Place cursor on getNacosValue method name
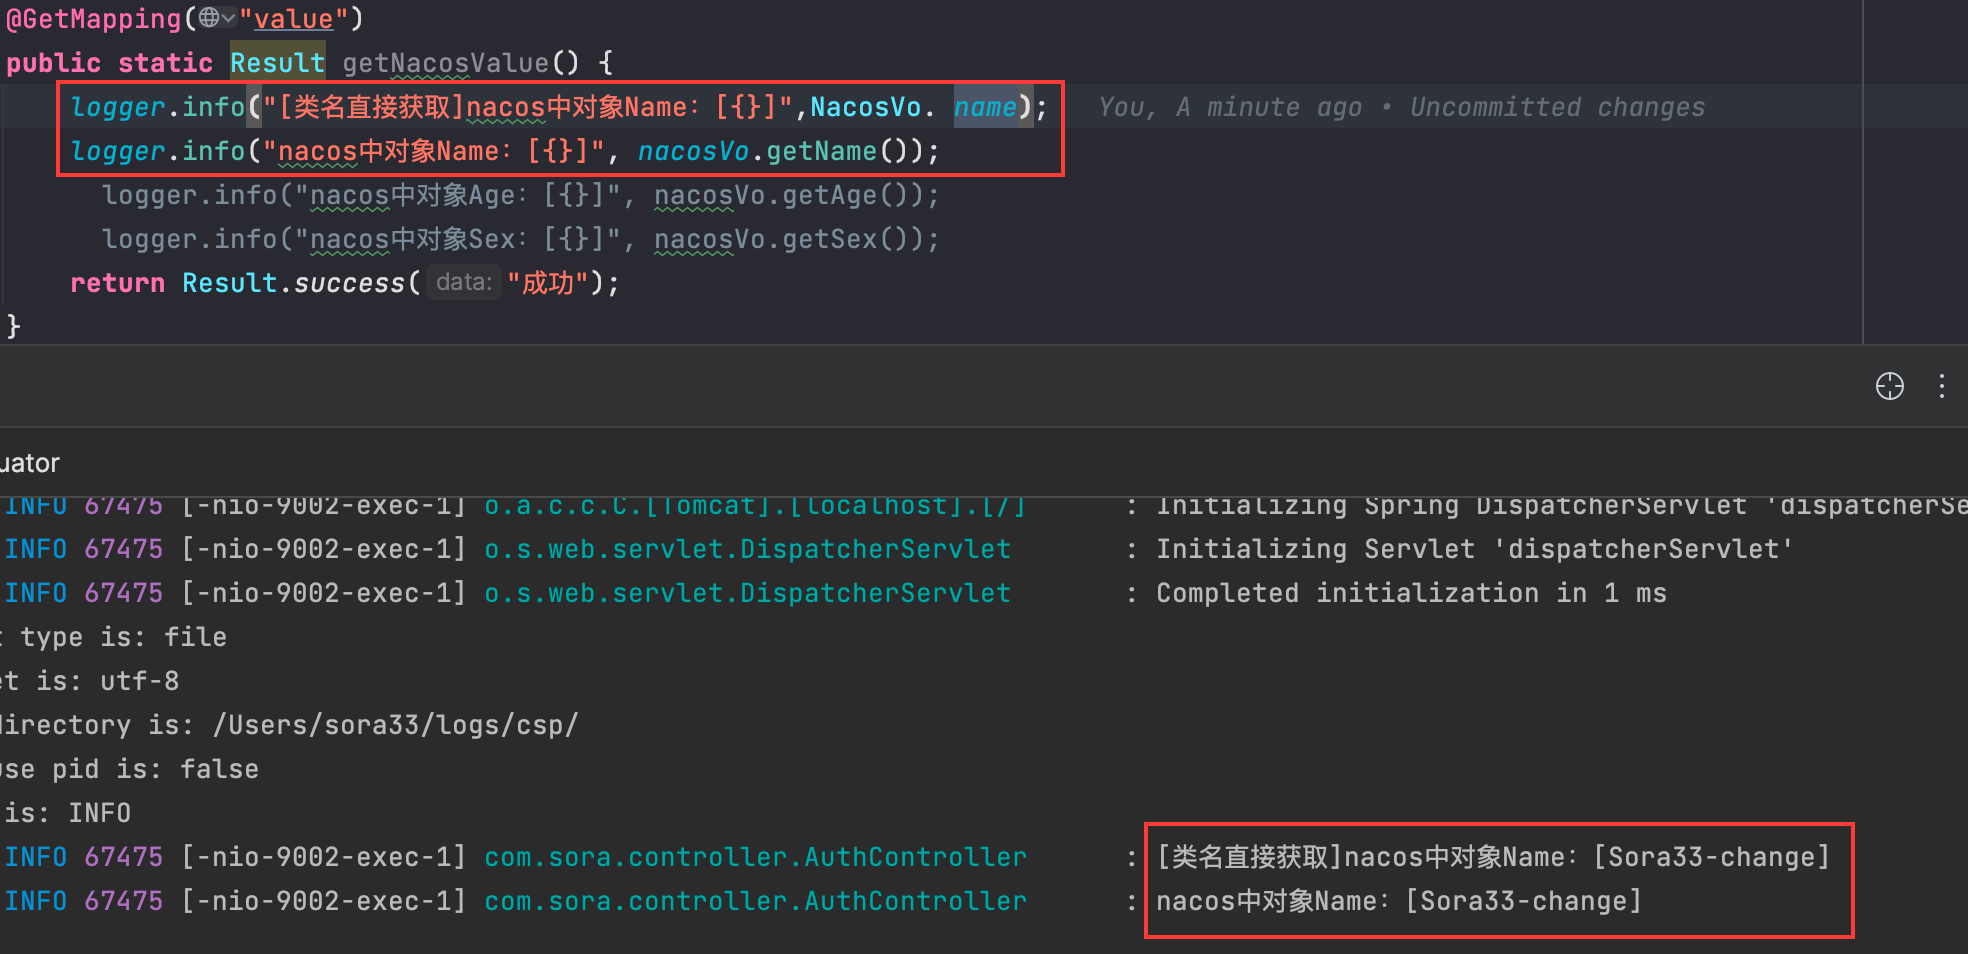 tap(446, 63)
